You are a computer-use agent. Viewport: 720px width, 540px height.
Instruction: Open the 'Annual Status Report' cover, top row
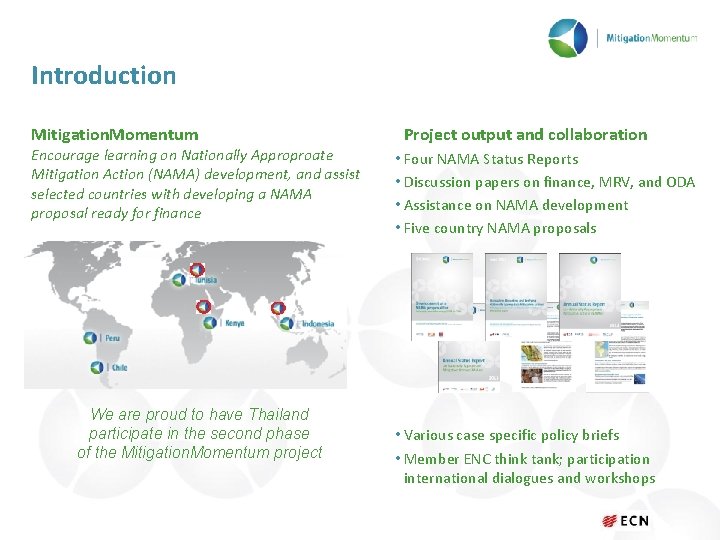coord(590,296)
